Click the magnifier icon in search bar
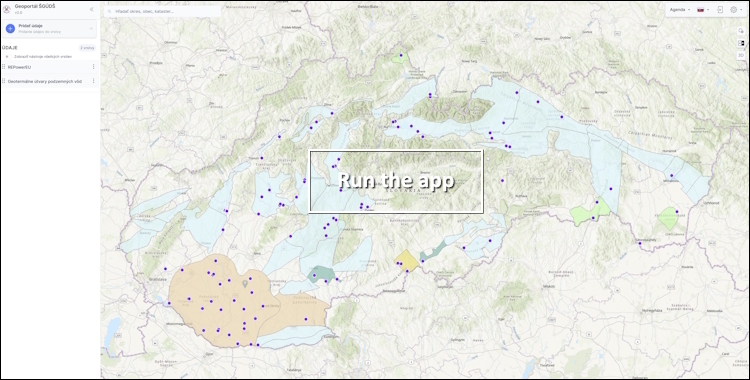Viewport: 750px width, 380px height. pyautogui.click(x=110, y=11)
